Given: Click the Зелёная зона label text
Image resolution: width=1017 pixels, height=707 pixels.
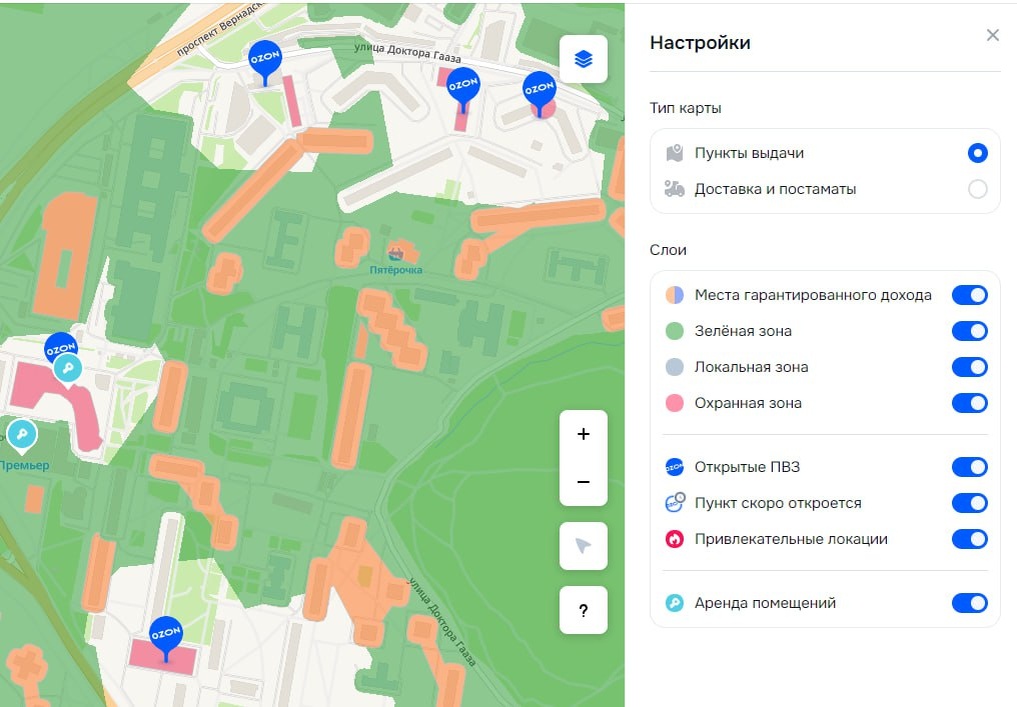Looking at the screenshot, I should (x=743, y=331).
